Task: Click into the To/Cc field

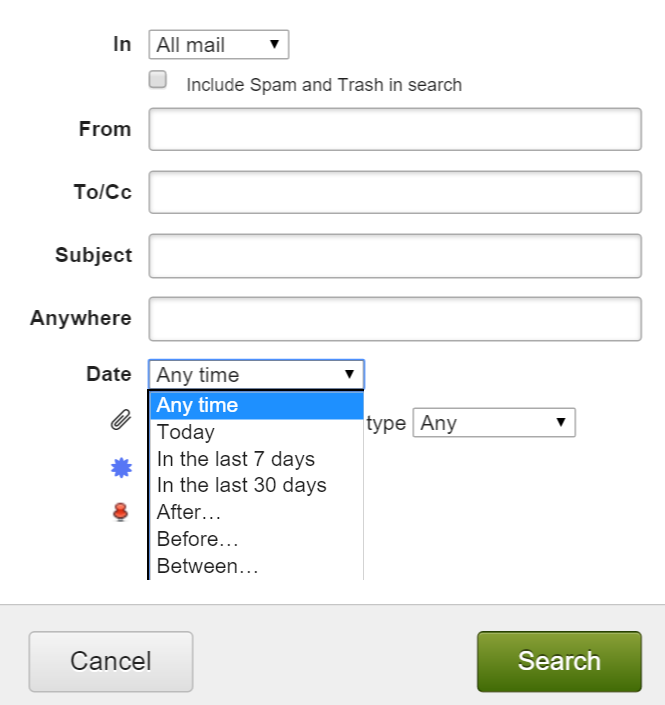Action: 395,192
